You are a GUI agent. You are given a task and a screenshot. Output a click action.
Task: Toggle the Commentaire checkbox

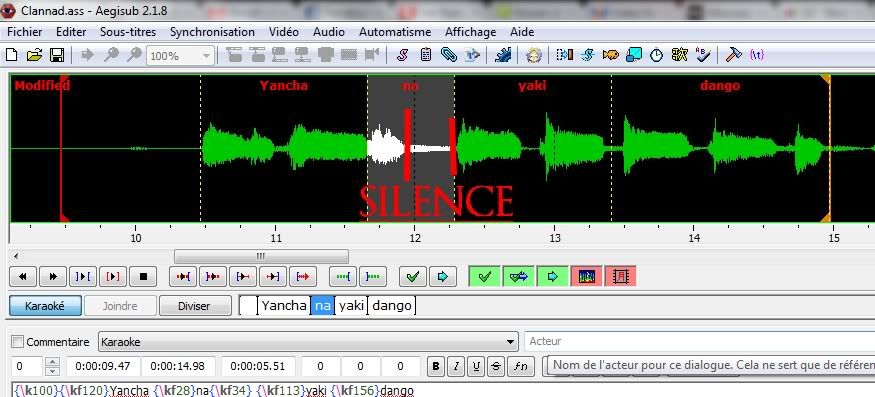coord(18,342)
